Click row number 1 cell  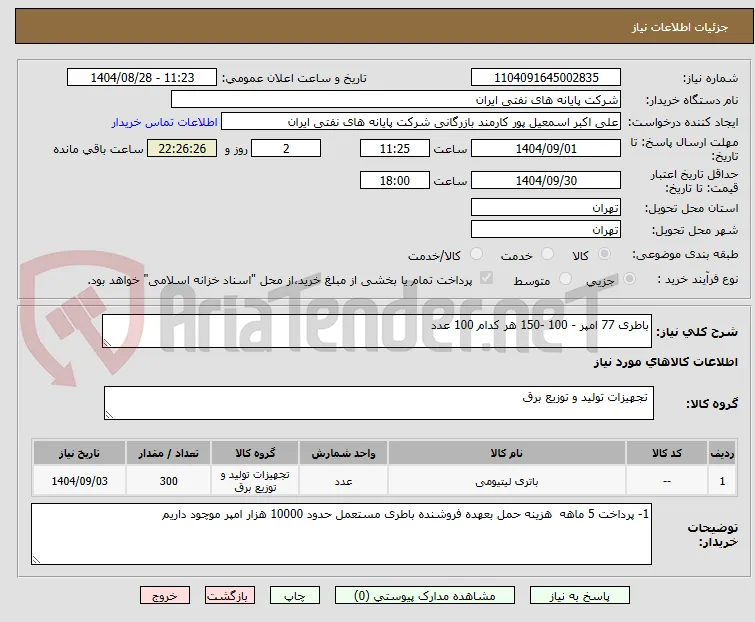click(x=722, y=481)
